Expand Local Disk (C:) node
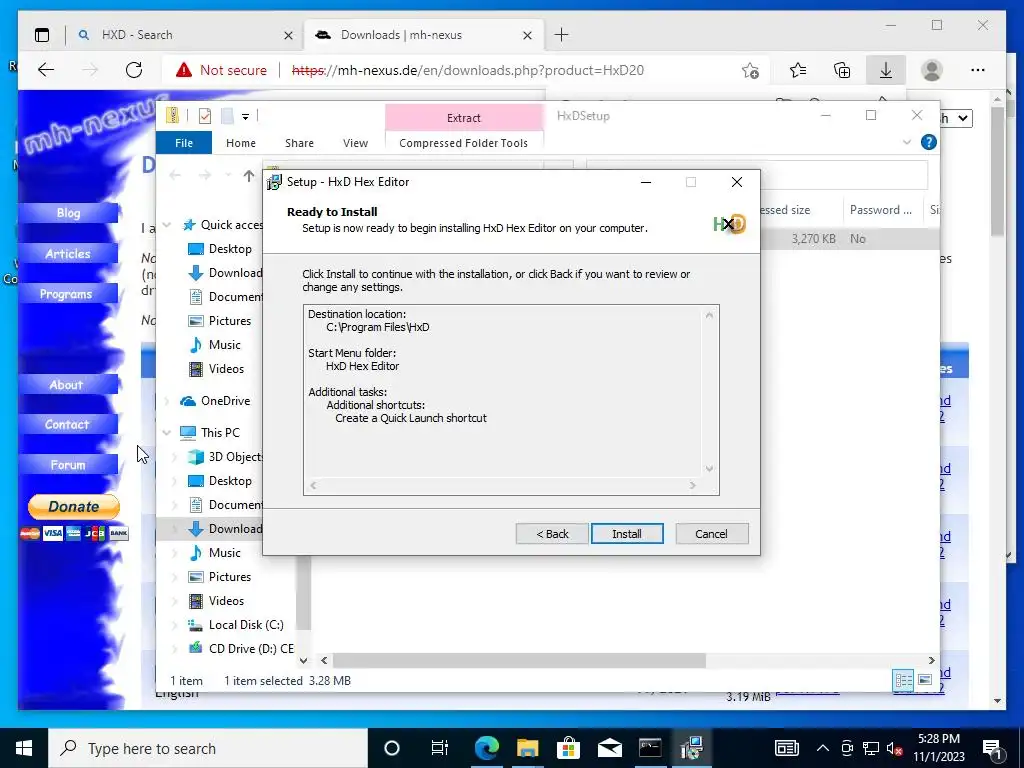 (x=175, y=625)
